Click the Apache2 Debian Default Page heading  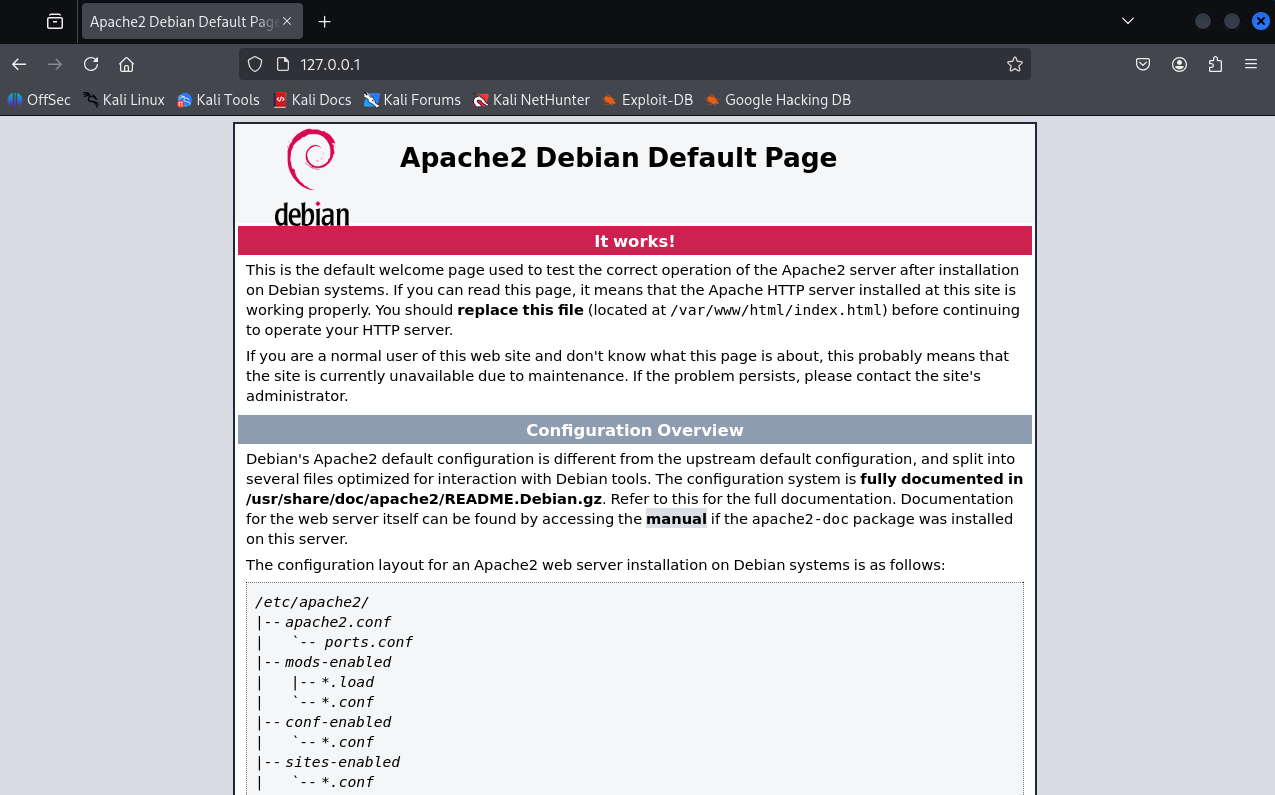tap(618, 158)
